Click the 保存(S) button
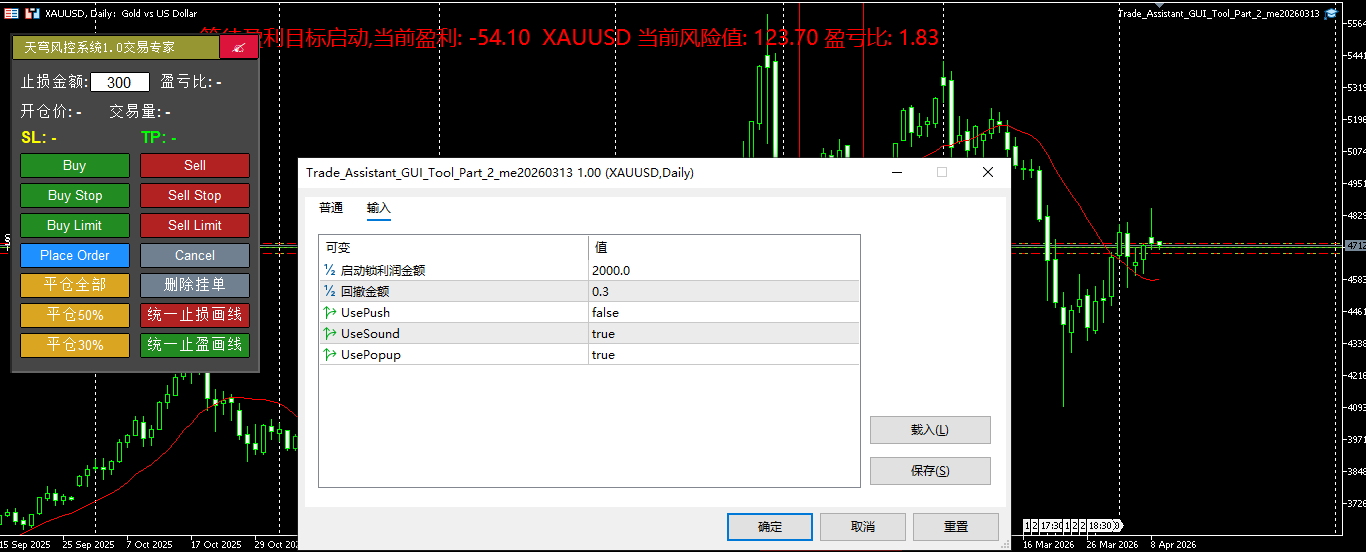 tap(930, 471)
